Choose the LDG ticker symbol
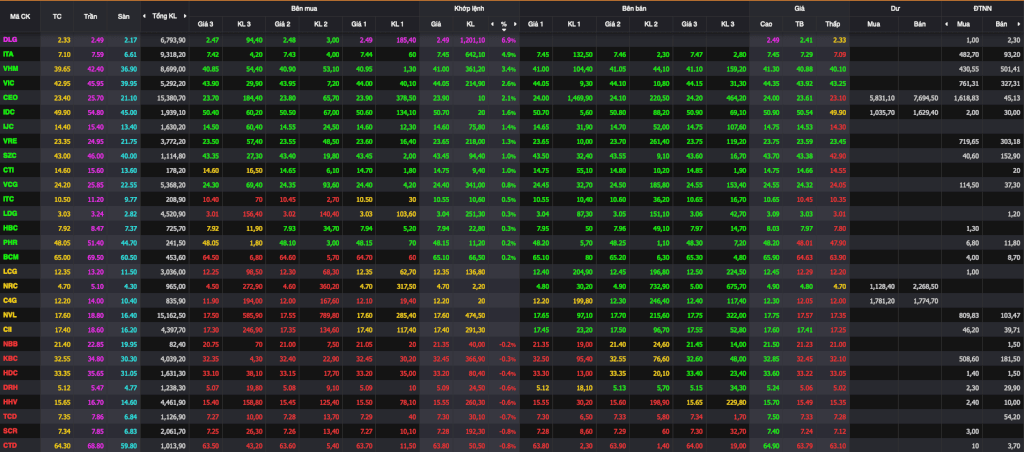 [x=10, y=213]
